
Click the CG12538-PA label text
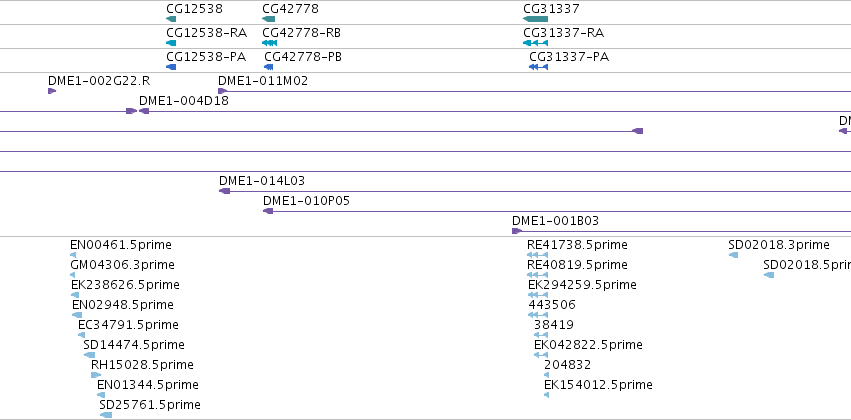pos(206,56)
